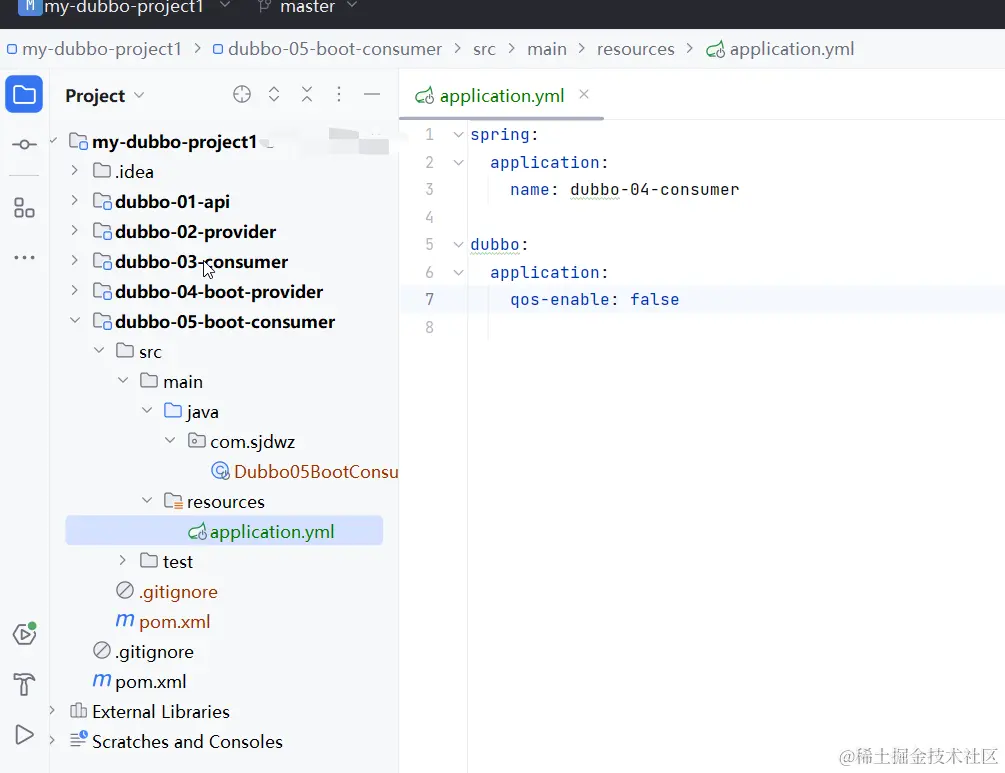Open the master branch dropdown

[351, 6]
